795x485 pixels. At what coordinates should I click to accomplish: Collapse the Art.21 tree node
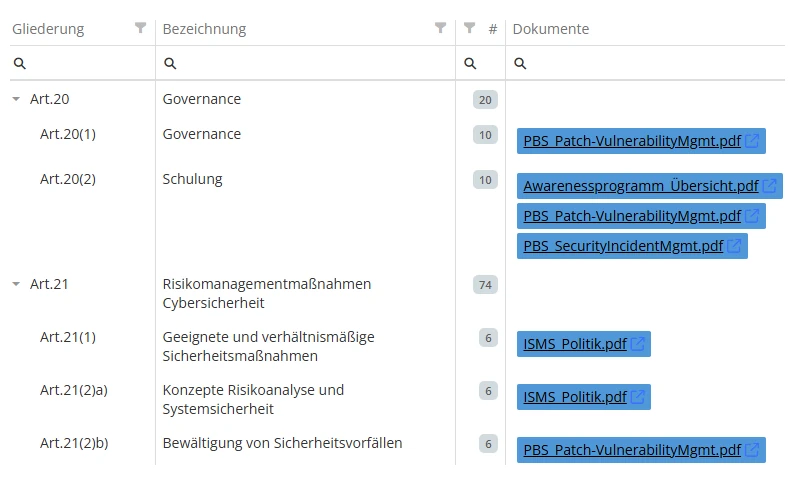(x=16, y=284)
